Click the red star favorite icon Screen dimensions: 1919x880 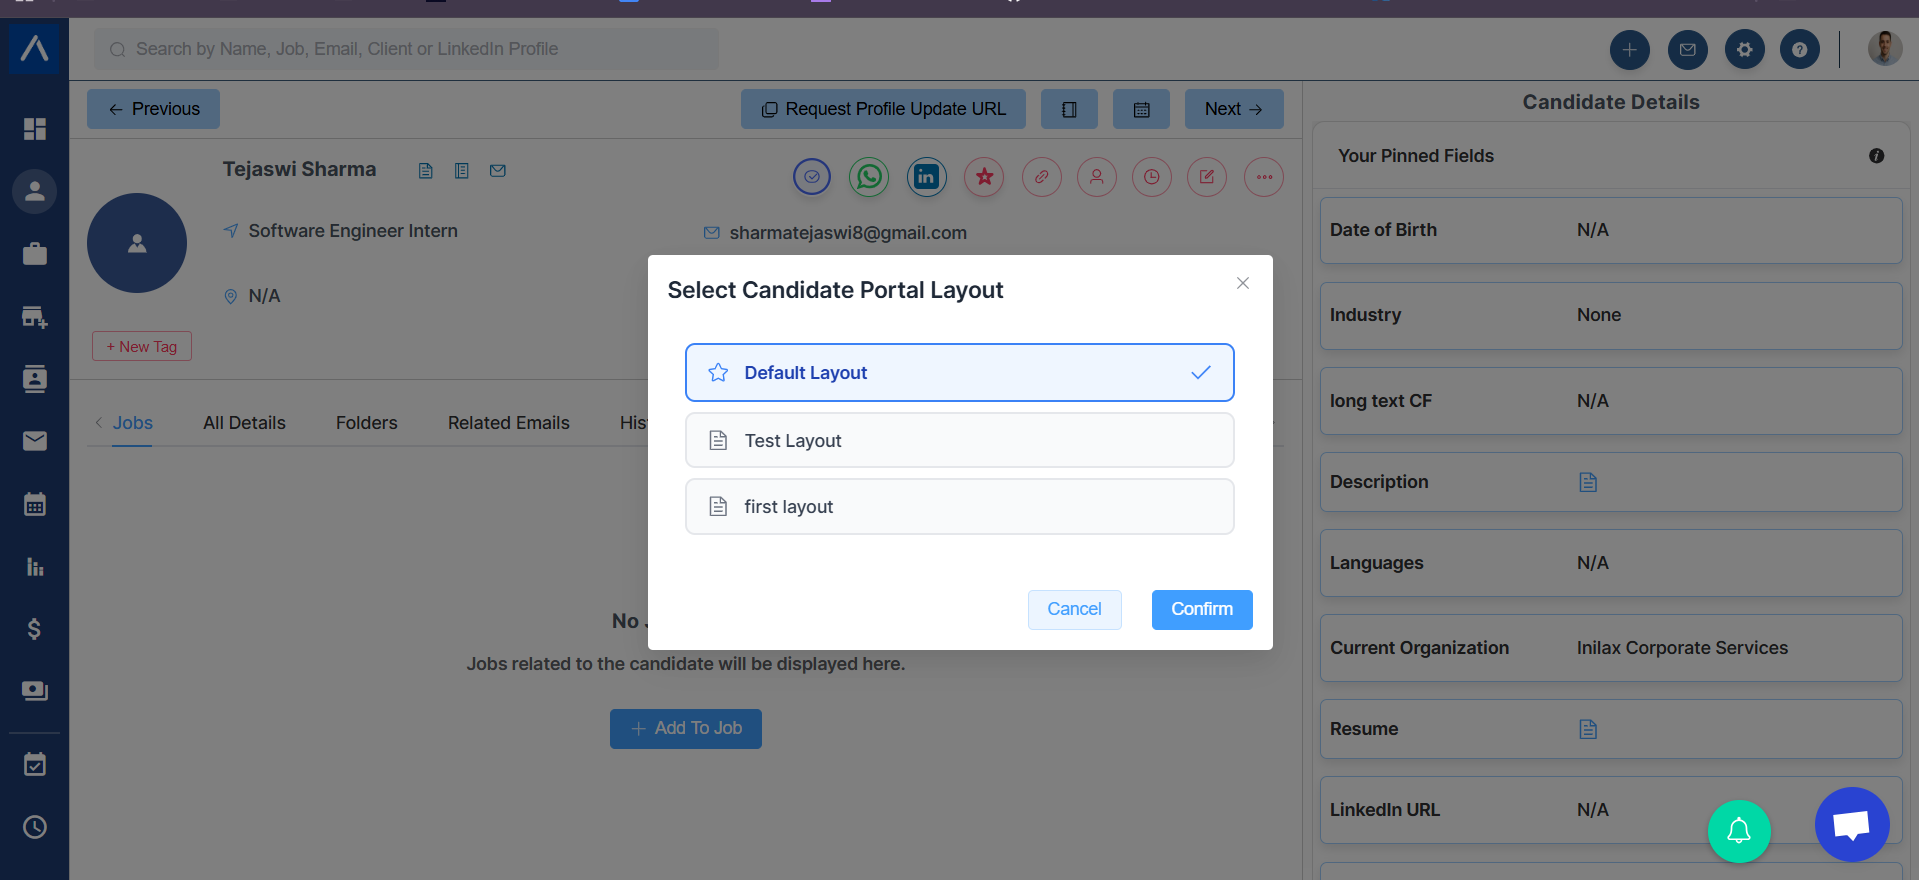984,177
